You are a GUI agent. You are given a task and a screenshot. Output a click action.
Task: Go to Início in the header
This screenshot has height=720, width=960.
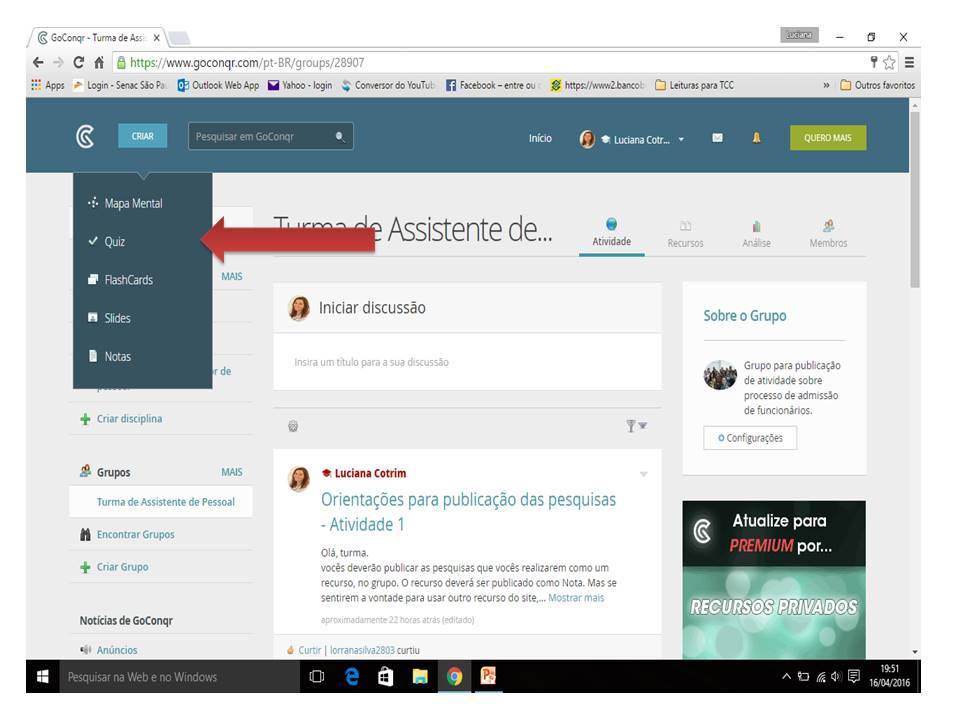click(x=540, y=138)
